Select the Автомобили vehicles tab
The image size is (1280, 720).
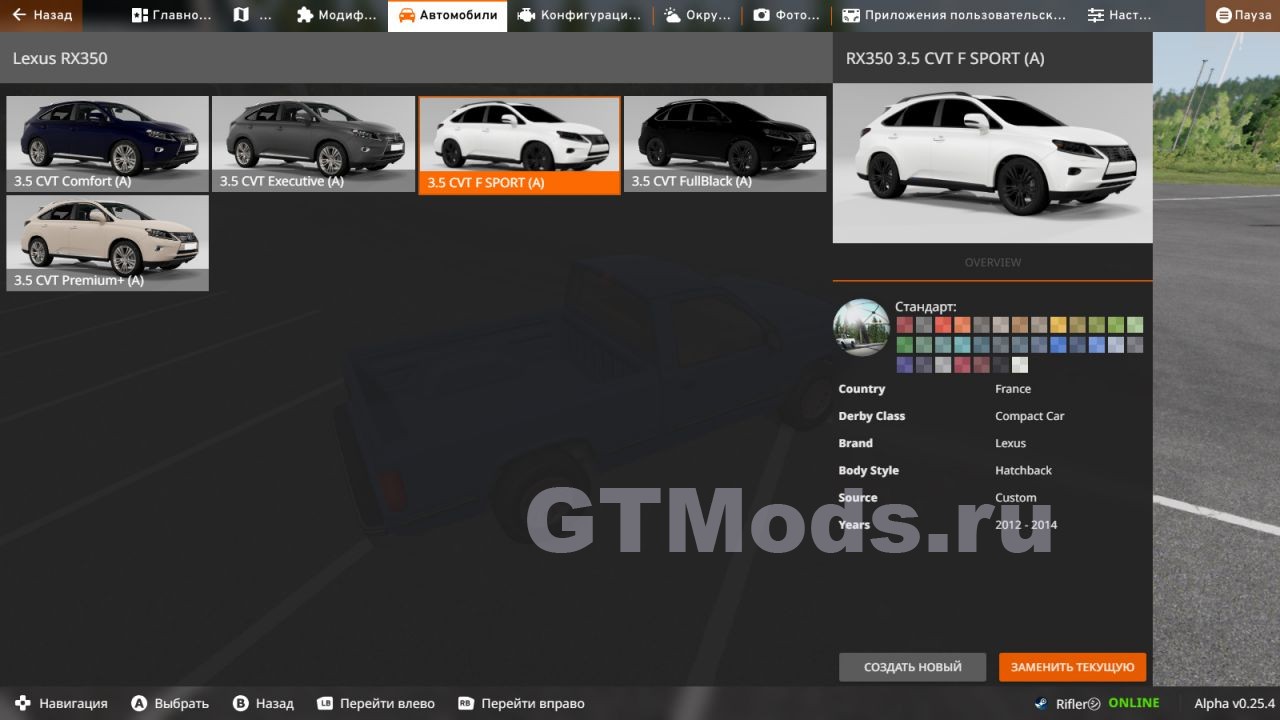coord(447,15)
